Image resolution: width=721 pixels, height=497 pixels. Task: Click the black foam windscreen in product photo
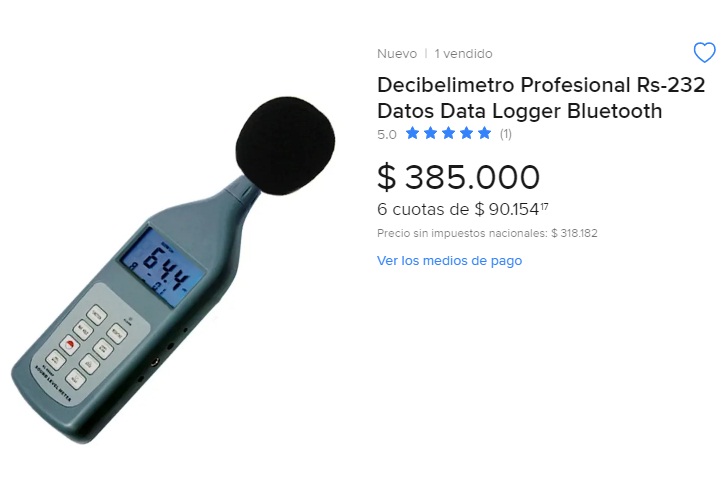(285, 146)
